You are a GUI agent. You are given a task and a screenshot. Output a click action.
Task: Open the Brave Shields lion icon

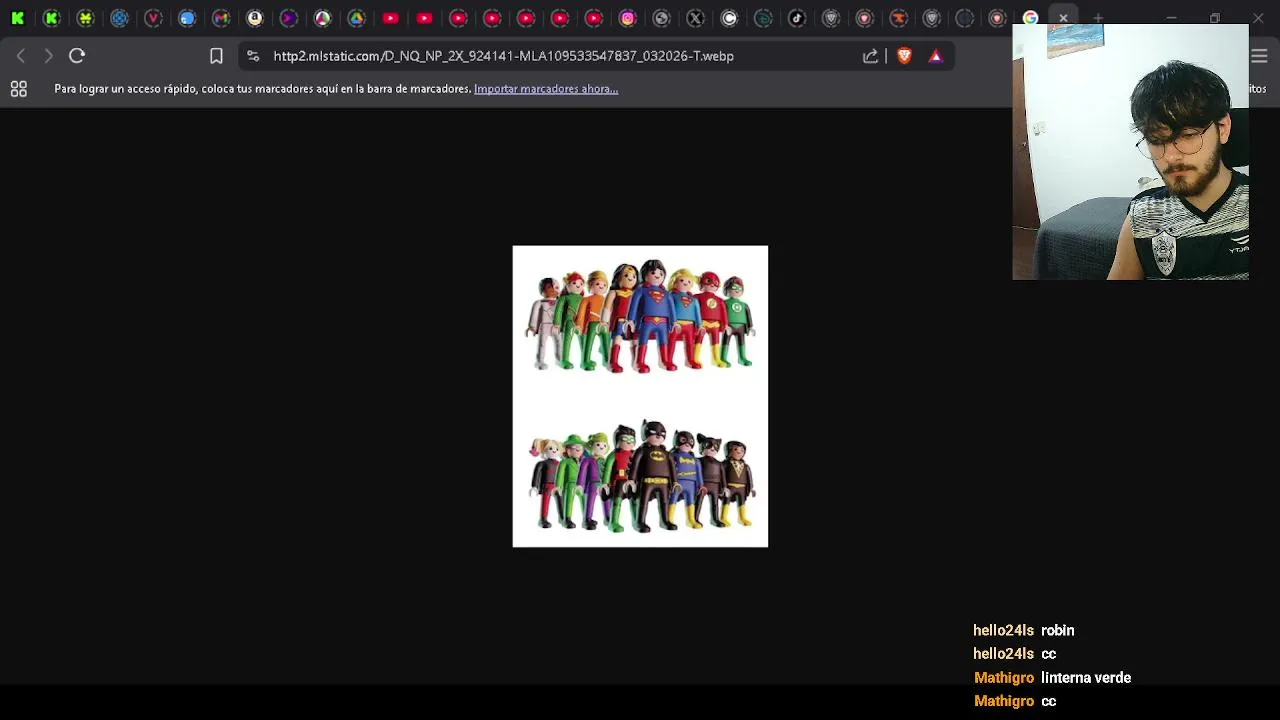(904, 56)
